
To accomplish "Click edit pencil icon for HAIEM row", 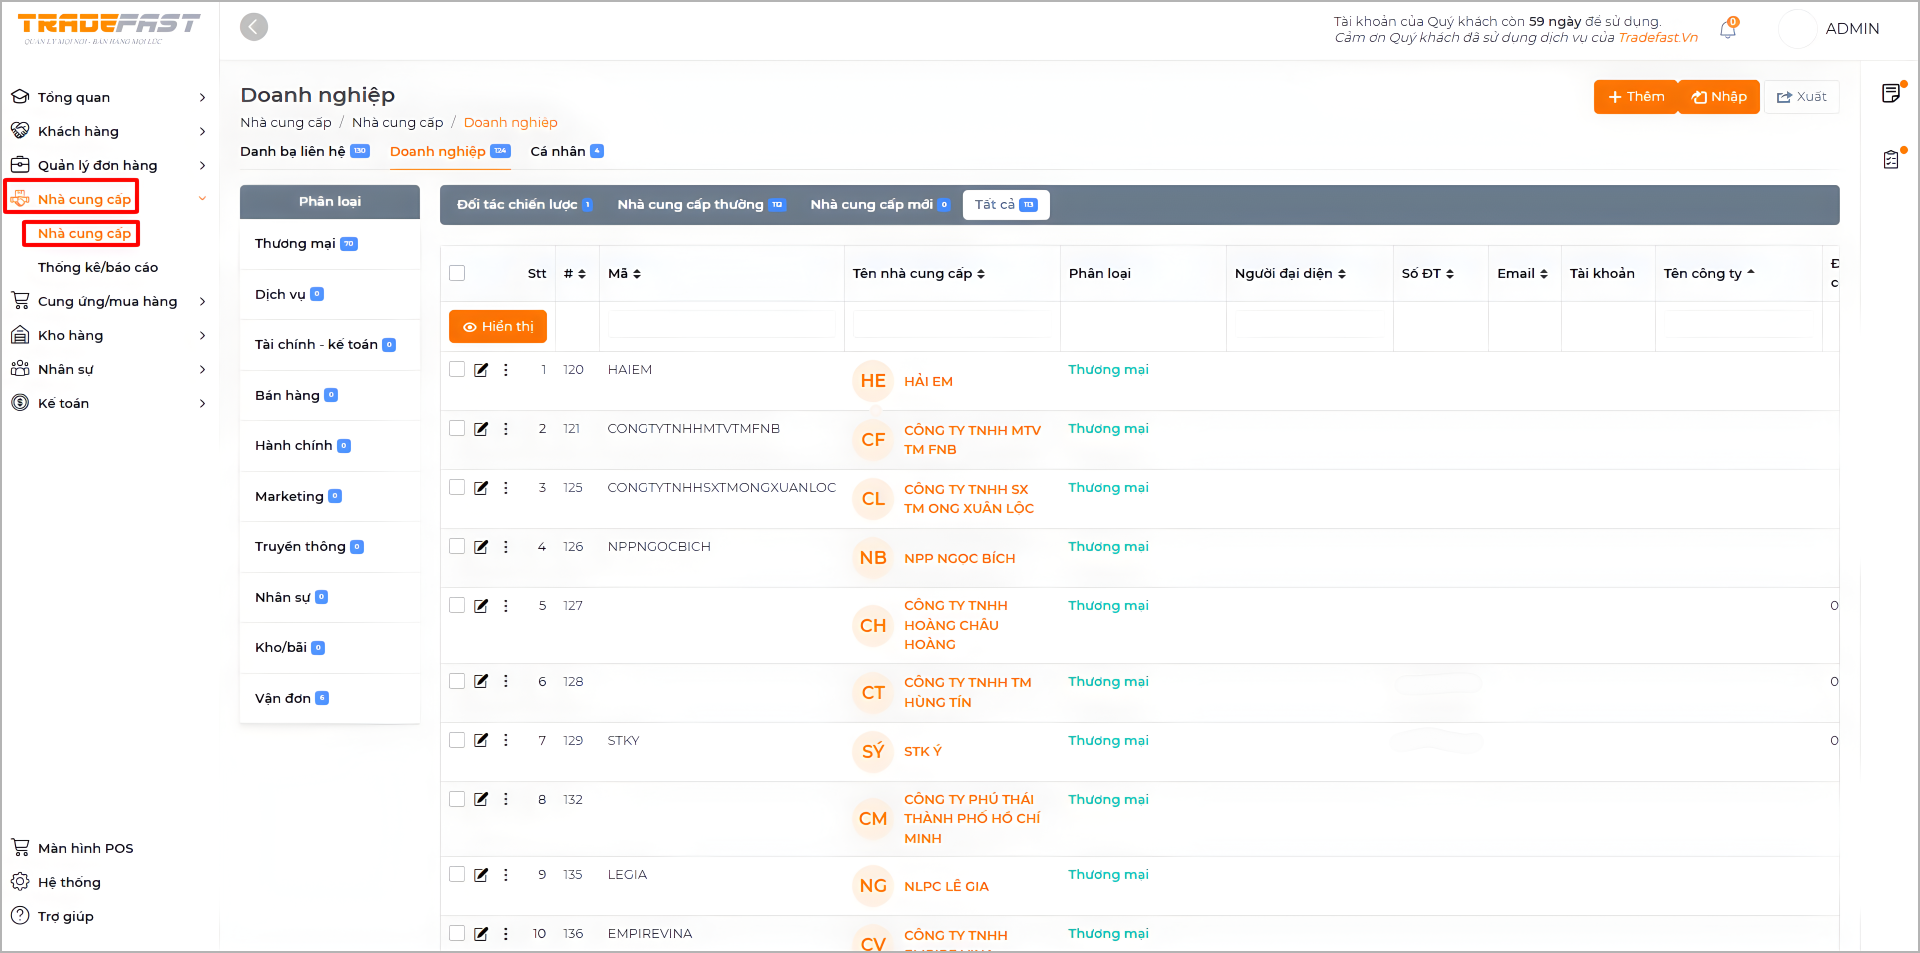I will [x=481, y=370].
